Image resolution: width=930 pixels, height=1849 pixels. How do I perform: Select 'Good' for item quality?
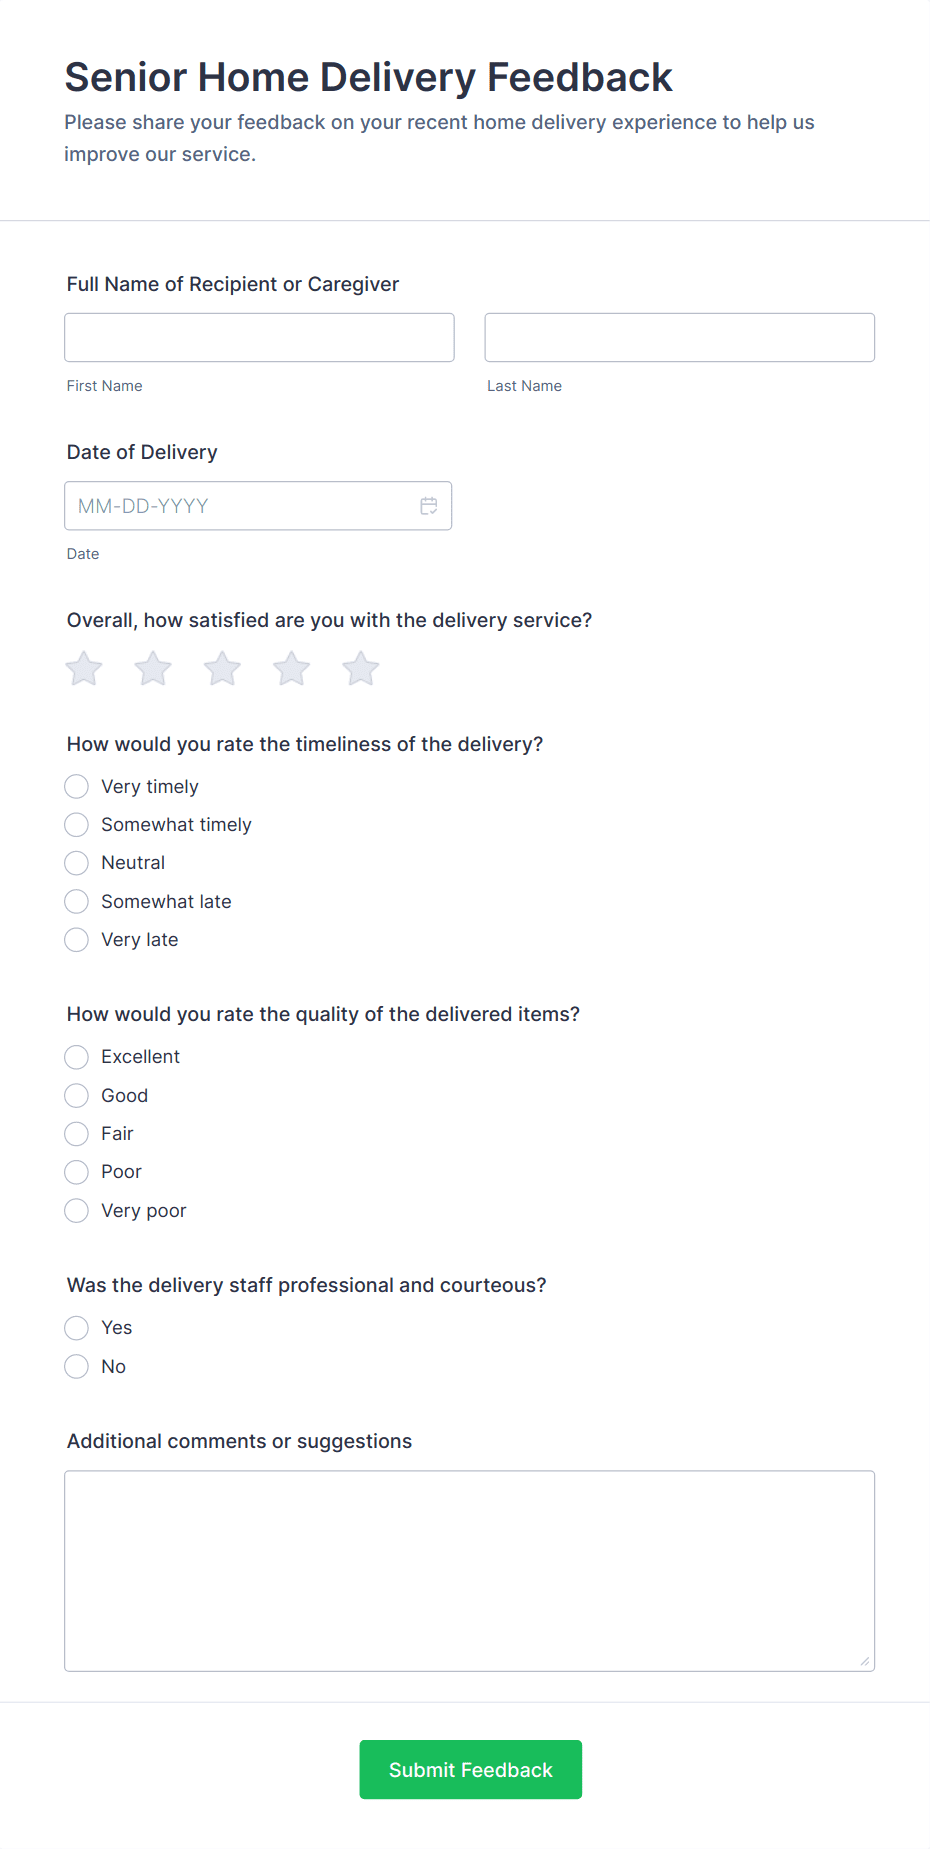click(77, 1096)
